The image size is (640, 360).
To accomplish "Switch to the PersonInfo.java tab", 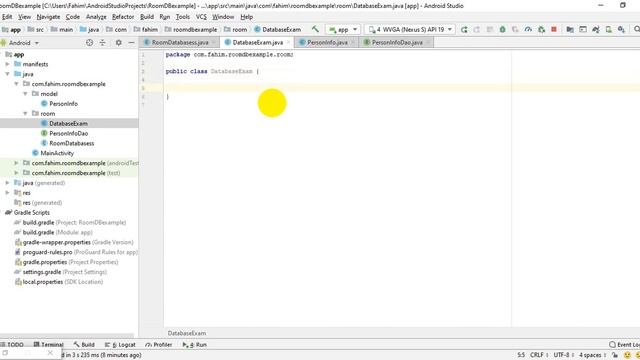I will click(x=327, y=42).
